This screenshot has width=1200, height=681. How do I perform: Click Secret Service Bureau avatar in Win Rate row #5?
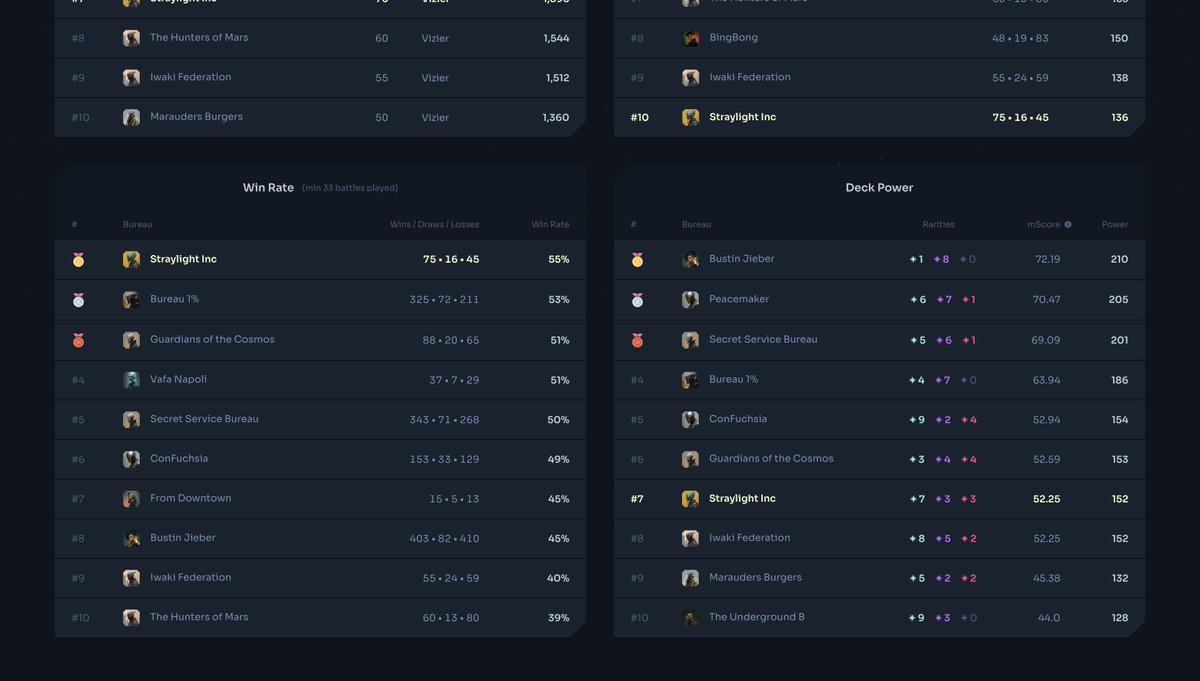[x=131, y=420]
